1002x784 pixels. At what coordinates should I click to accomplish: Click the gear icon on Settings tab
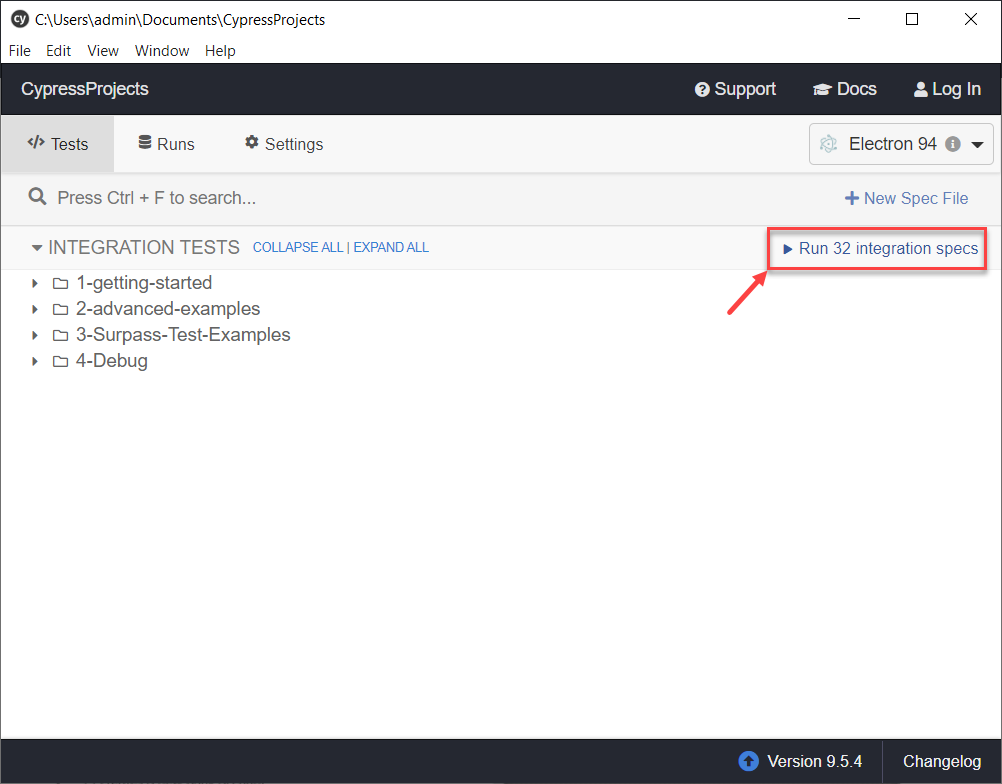coord(252,142)
